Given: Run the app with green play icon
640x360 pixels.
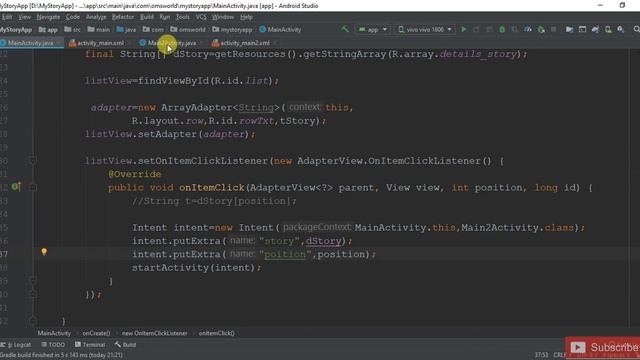Looking at the screenshot, I should (464, 29).
